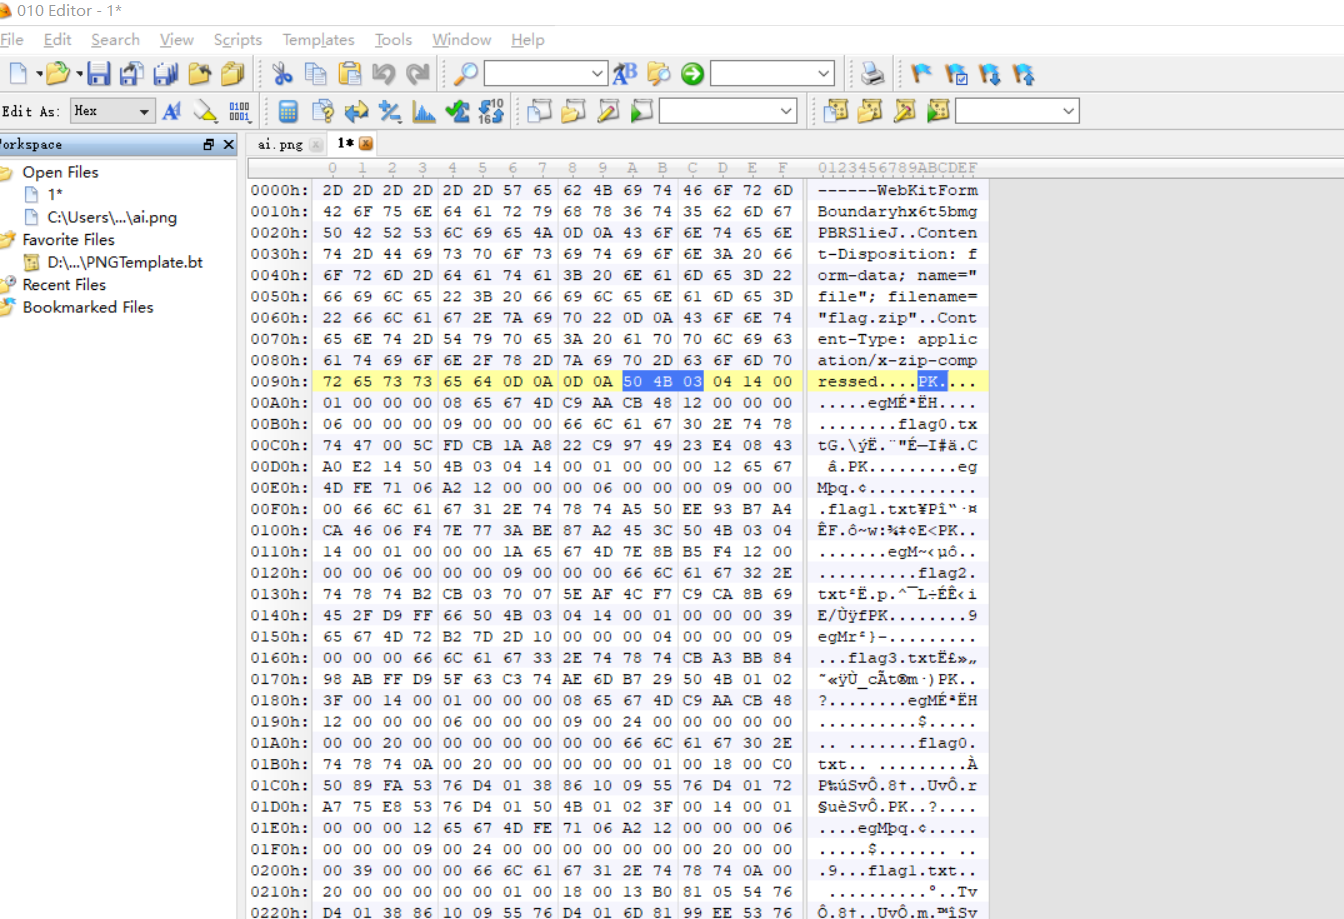Toggle a bookmark with the flag icon
The width and height of the screenshot is (1344, 919).
922,73
